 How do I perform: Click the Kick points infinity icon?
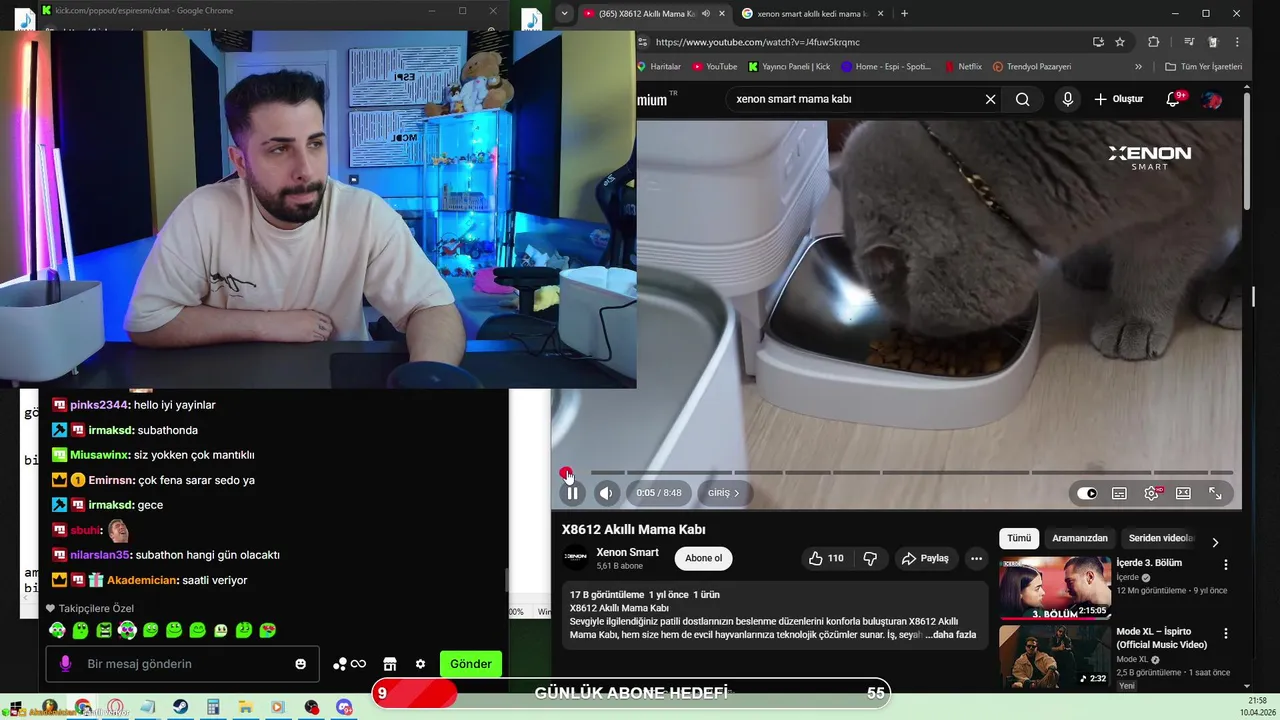point(358,664)
